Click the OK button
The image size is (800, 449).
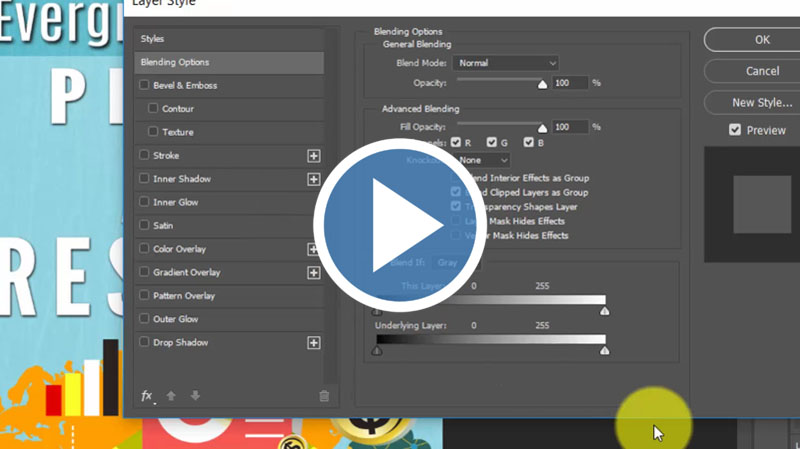pyautogui.click(x=761, y=40)
